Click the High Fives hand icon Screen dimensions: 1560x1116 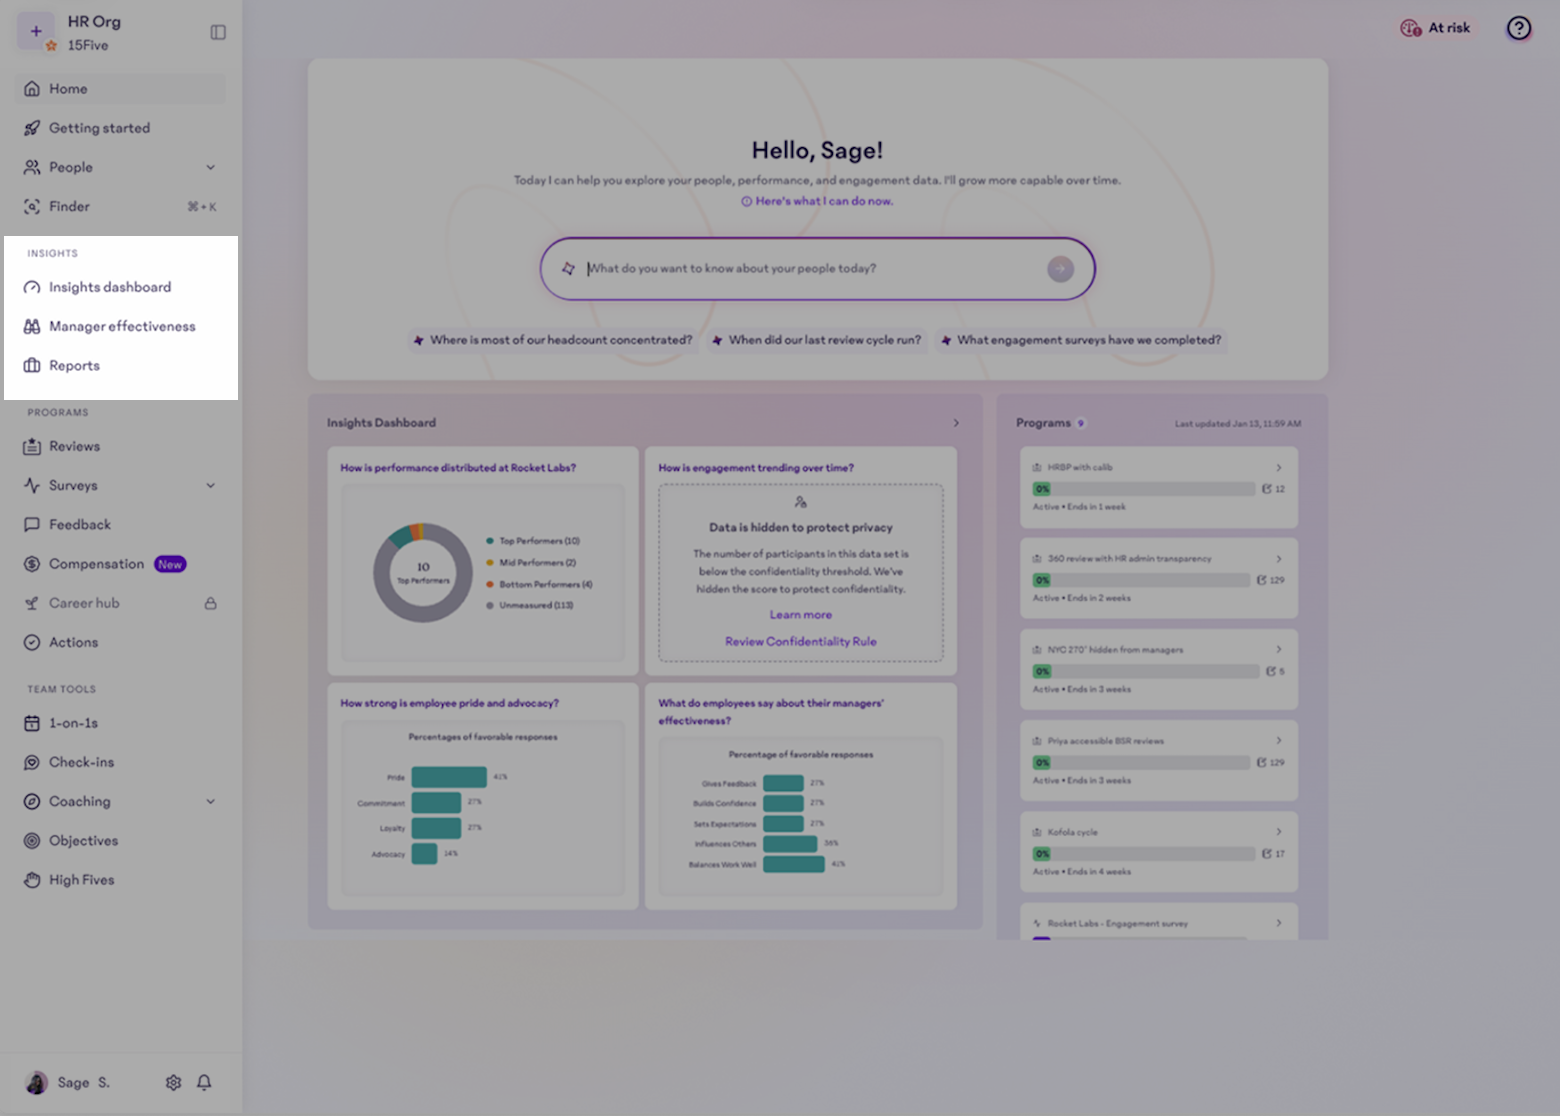pos(32,880)
